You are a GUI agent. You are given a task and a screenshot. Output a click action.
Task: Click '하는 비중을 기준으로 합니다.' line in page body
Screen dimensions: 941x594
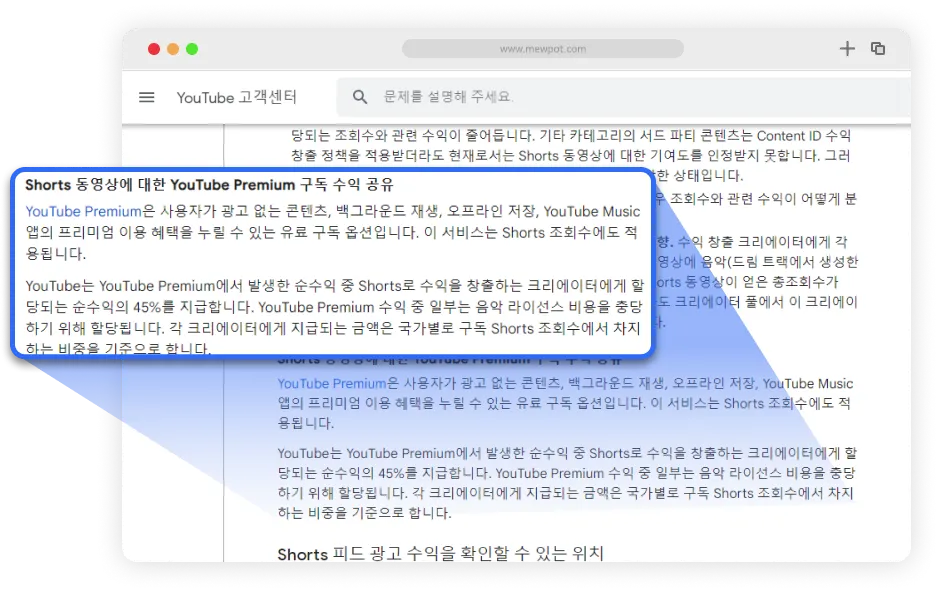point(364,513)
